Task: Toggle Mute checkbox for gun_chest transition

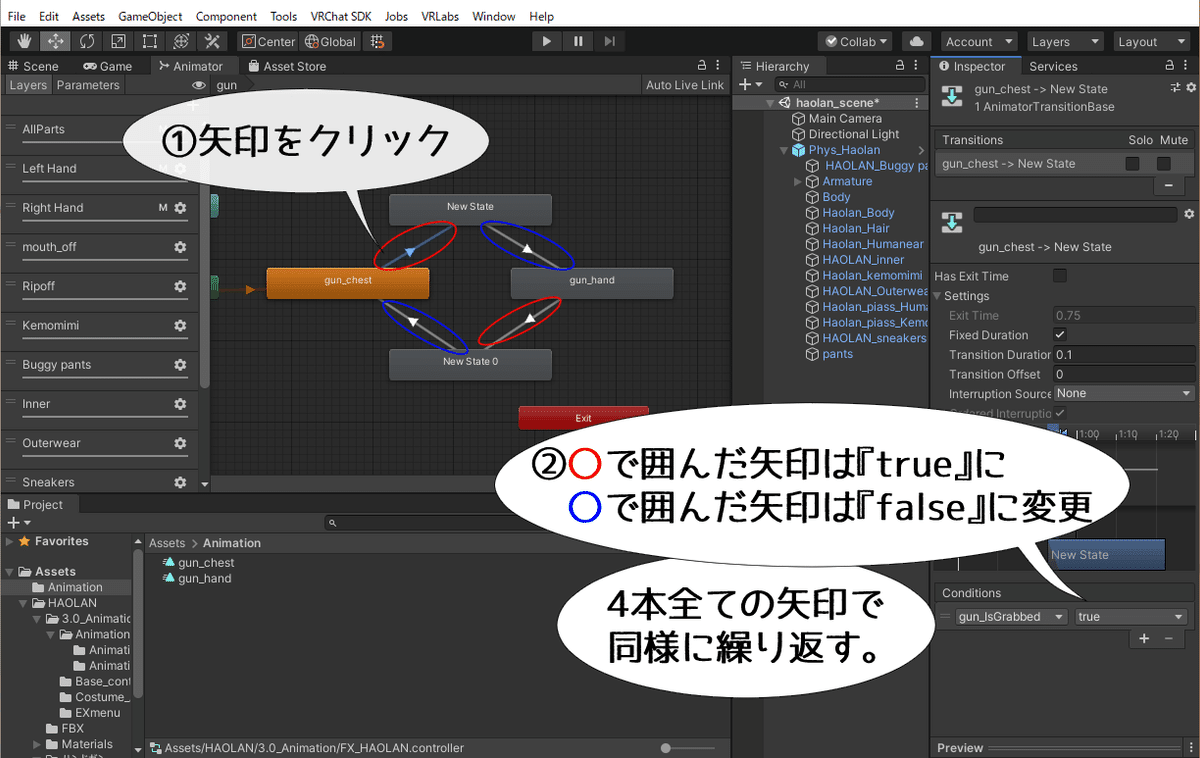Action: [1164, 164]
